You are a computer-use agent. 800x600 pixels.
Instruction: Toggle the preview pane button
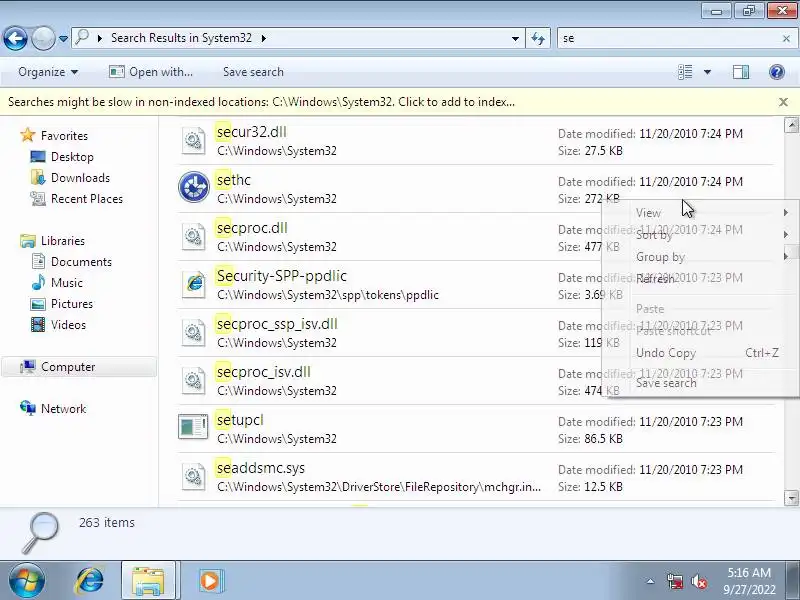point(741,72)
